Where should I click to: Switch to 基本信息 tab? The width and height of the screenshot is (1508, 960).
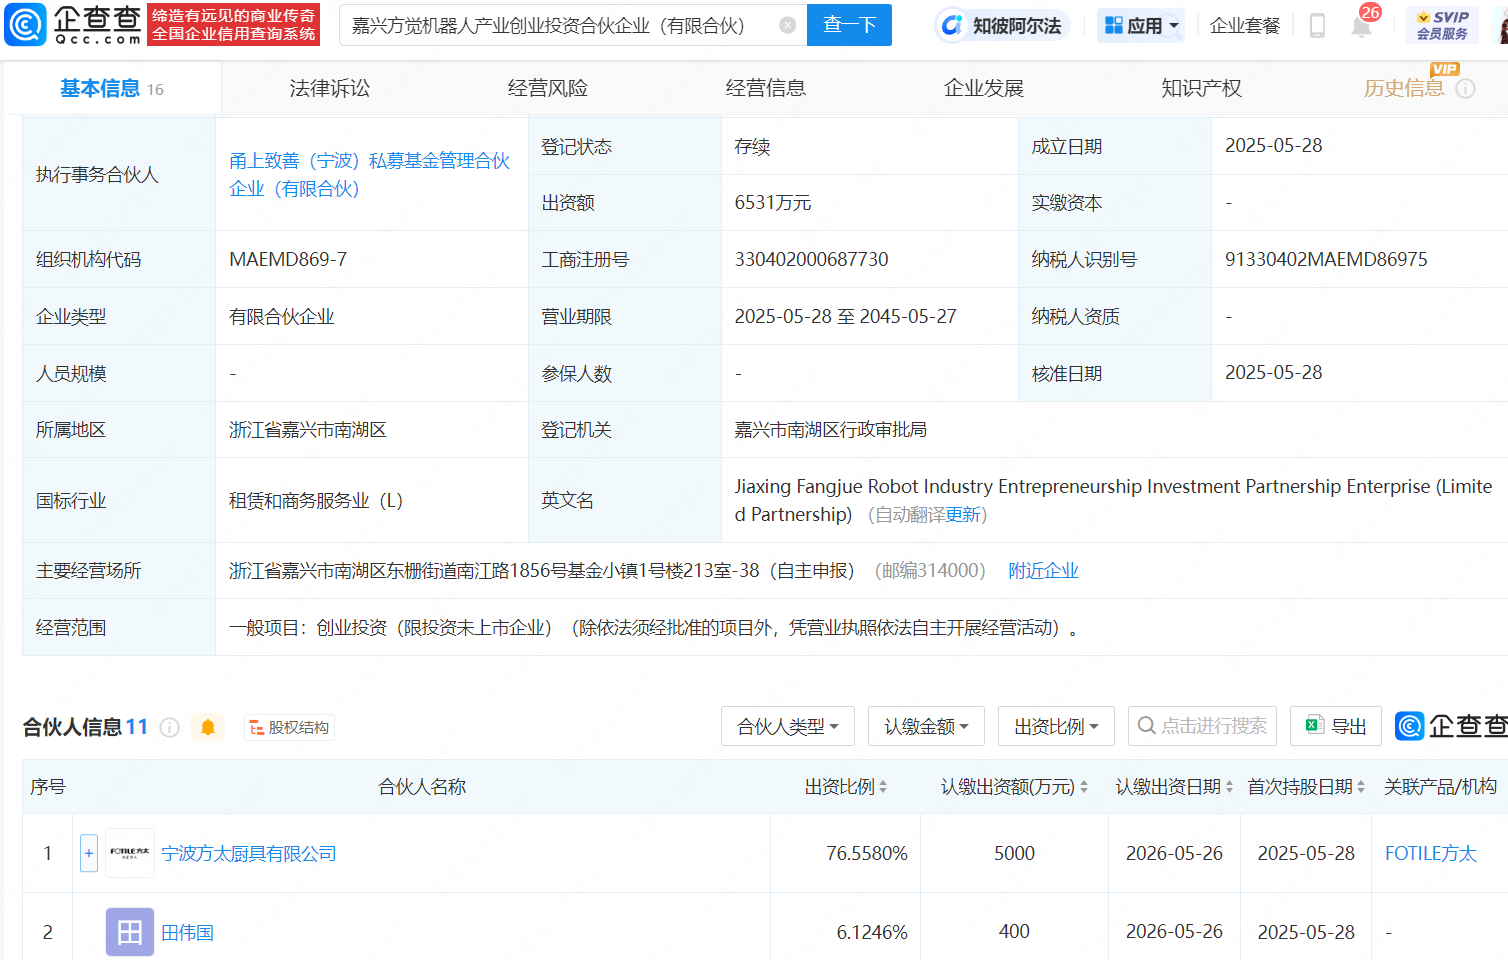tap(112, 88)
